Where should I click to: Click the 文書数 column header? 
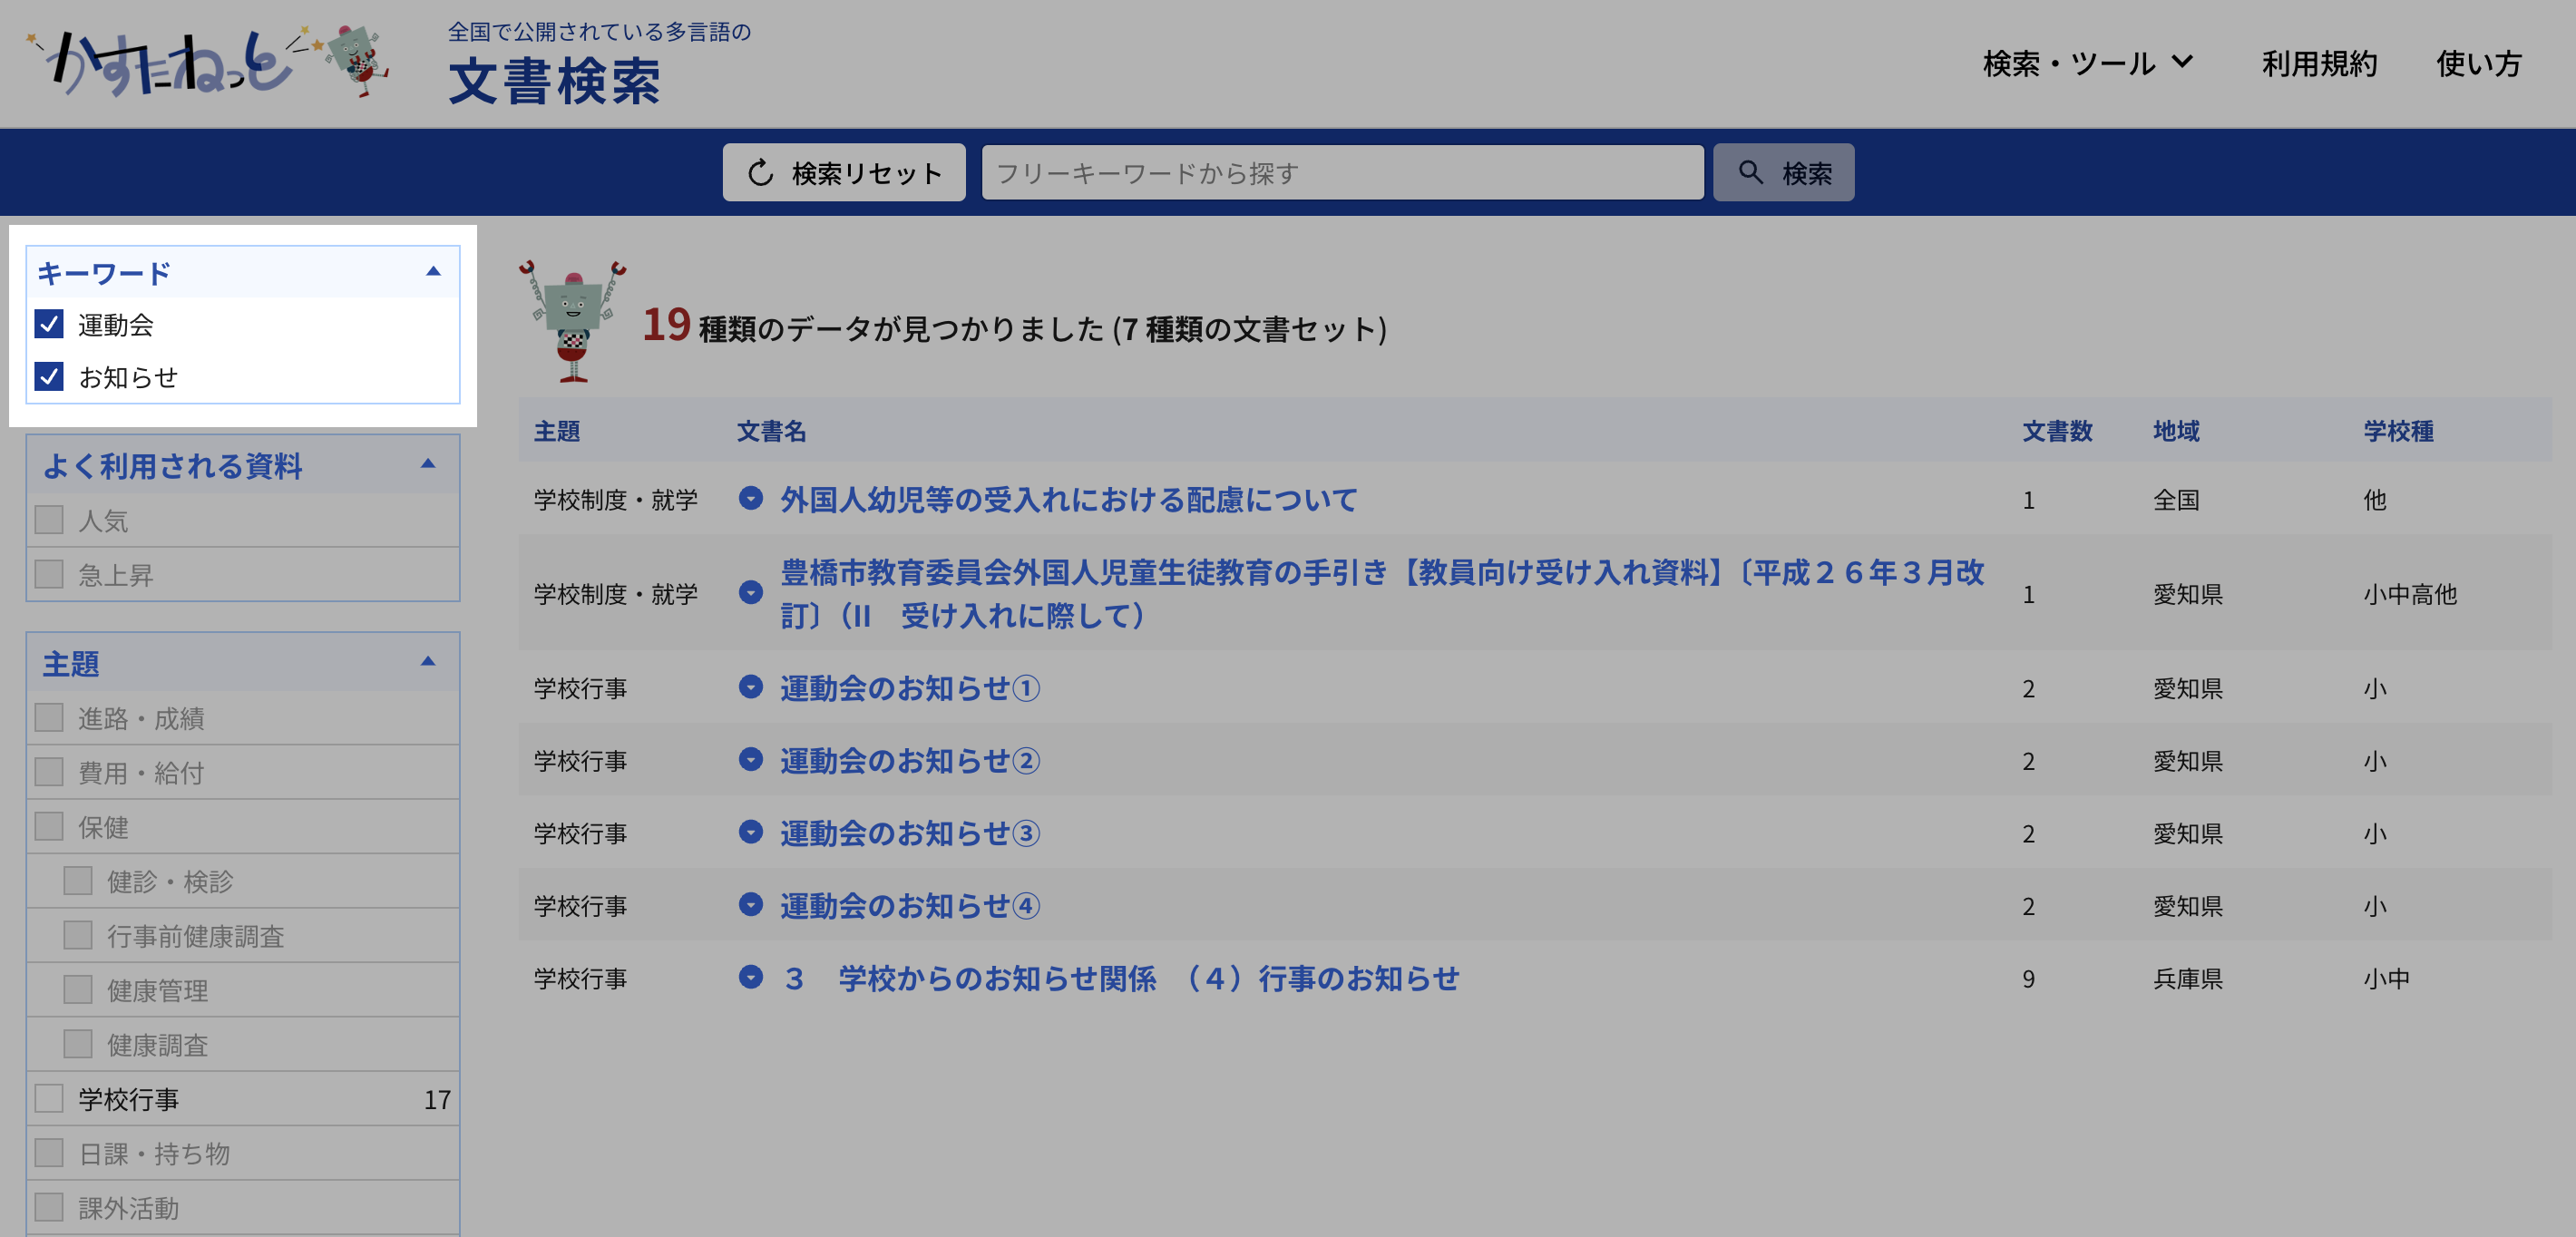(x=2057, y=431)
